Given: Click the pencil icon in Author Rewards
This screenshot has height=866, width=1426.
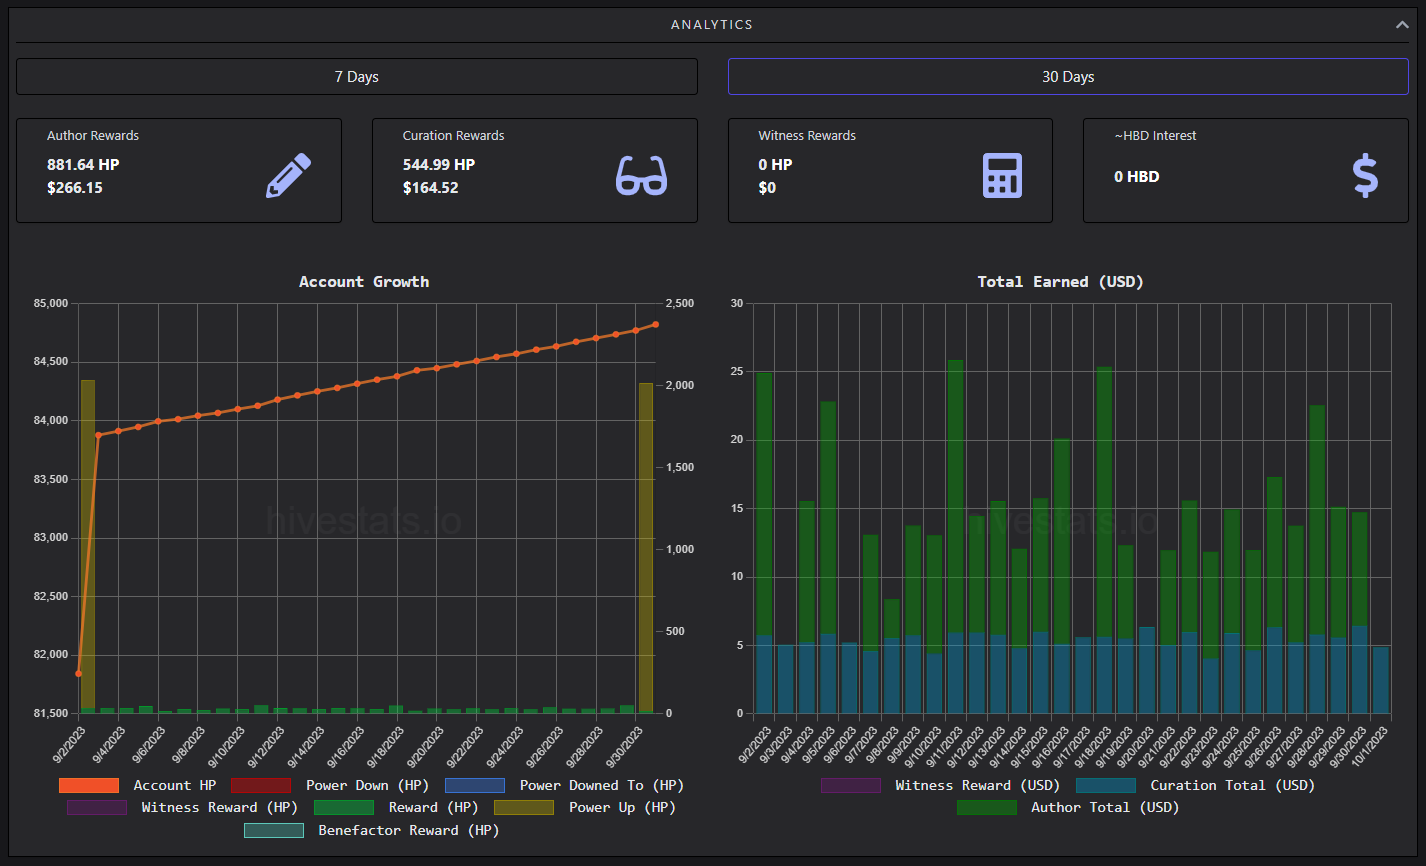Looking at the screenshot, I should tap(289, 176).
